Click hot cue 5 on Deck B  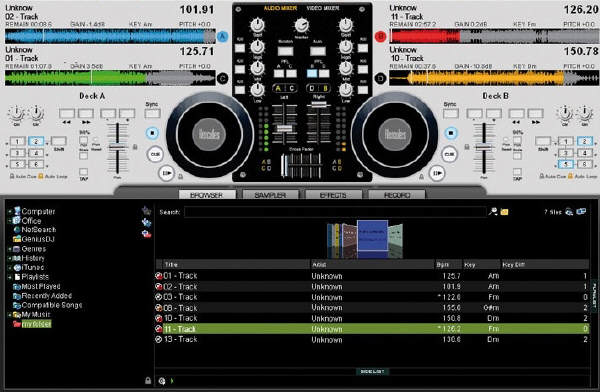tap(566, 164)
